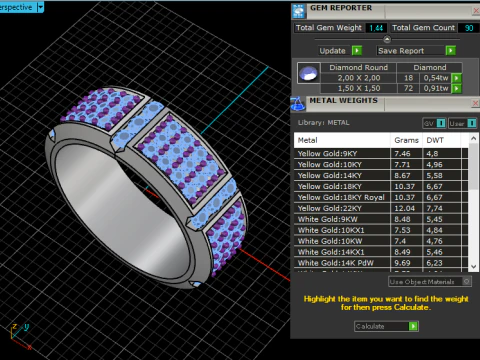Select the Yellow Gold:18KY Royal row
The image size is (480, 360).
[381, 198]
